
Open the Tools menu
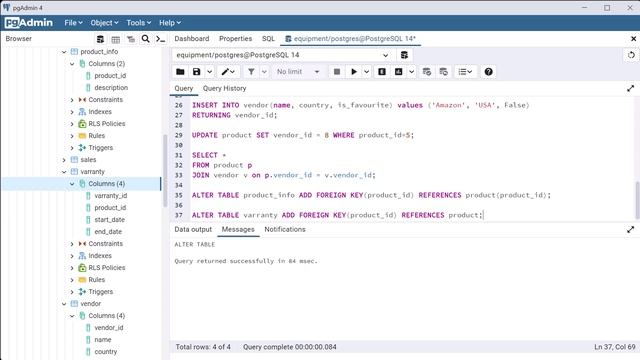139,23
